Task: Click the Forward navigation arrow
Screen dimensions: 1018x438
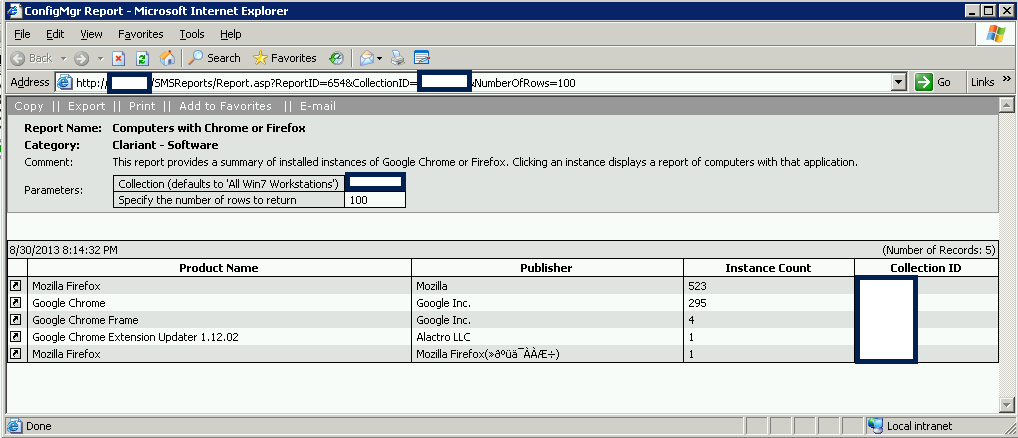Action: (81, 58)
